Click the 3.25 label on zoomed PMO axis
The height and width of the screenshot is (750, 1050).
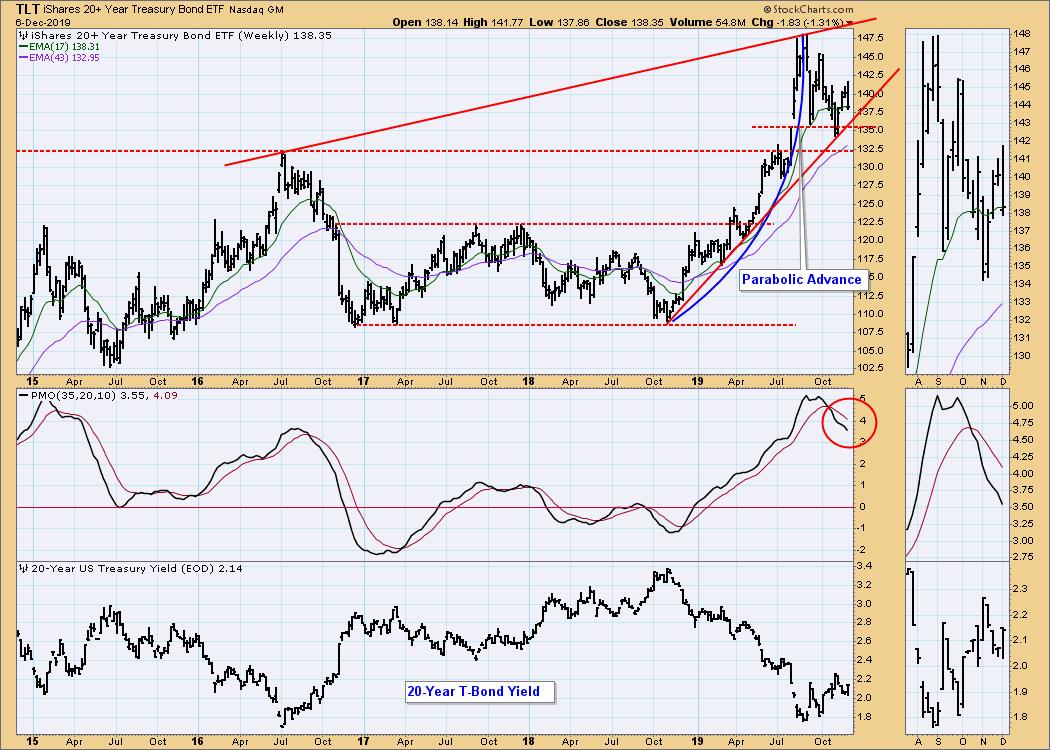click(1023, 524)
